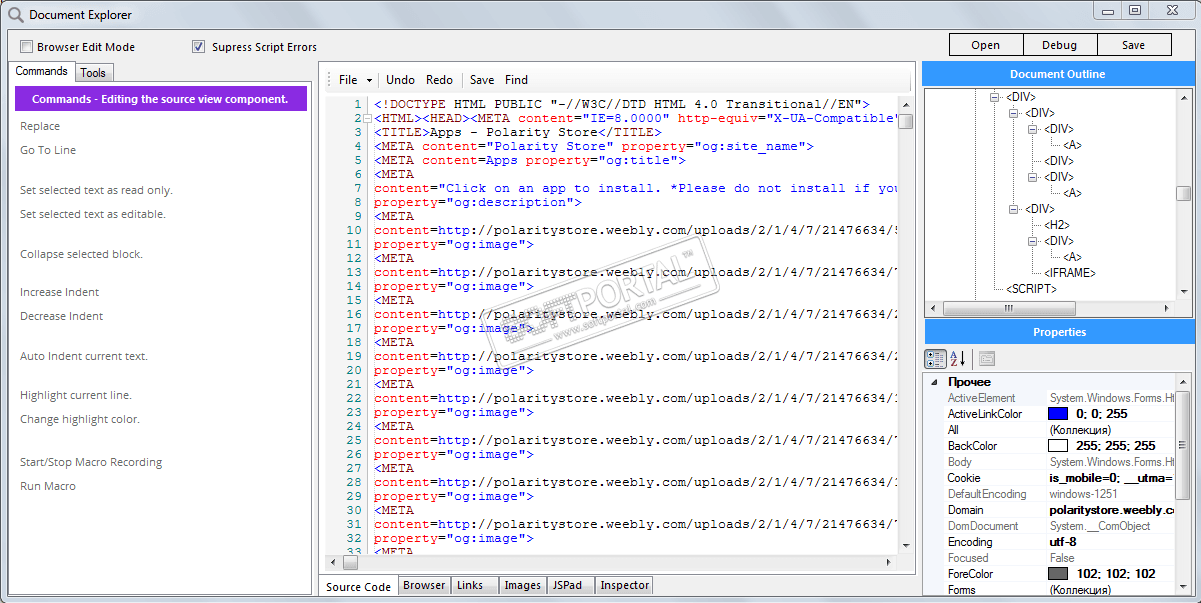The height and width of the screenshot is (603, 1201).
Task: Click 'Collapse selected block.' command
Action: pyautogui.click(x=81, y=254)
